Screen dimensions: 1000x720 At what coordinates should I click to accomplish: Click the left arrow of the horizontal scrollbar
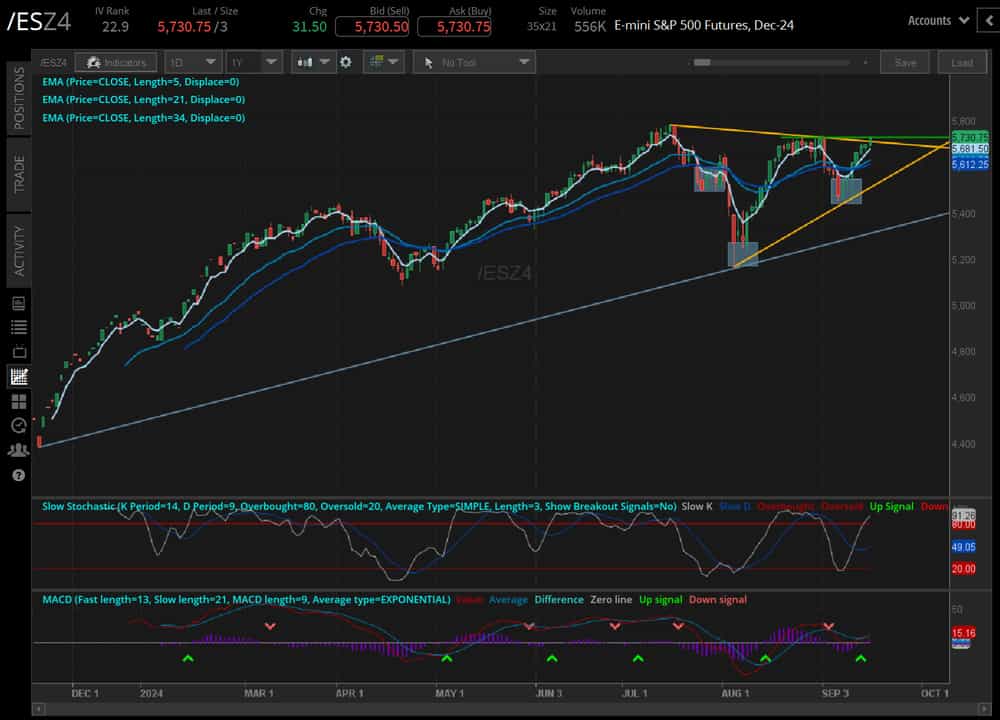[x=39, y=709]
